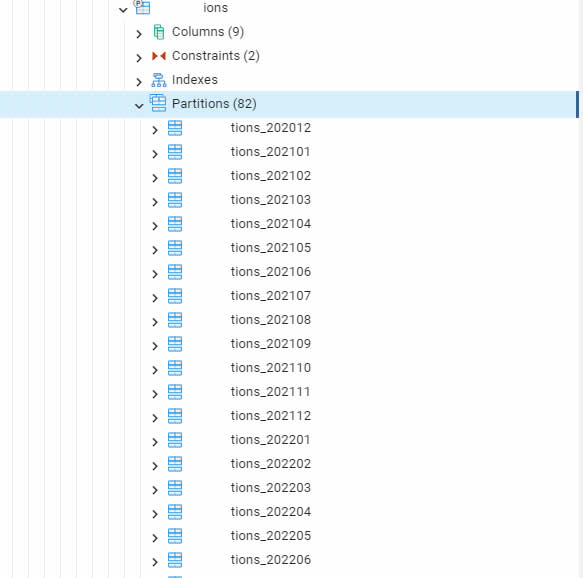Expand partition tions_202206

155,562
